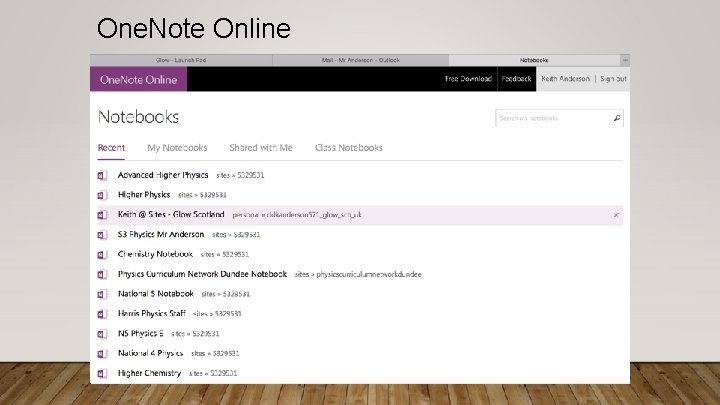Click the Notebooks page heading

(x=138, y=117)
